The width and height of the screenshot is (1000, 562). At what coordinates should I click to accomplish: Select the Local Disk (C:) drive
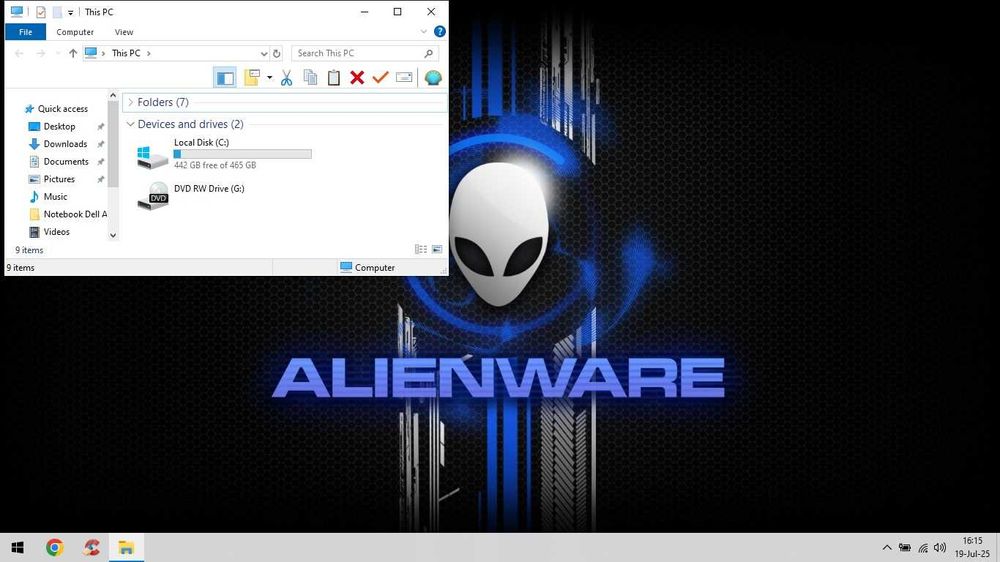pyautogui.click(x=223, y=154)
